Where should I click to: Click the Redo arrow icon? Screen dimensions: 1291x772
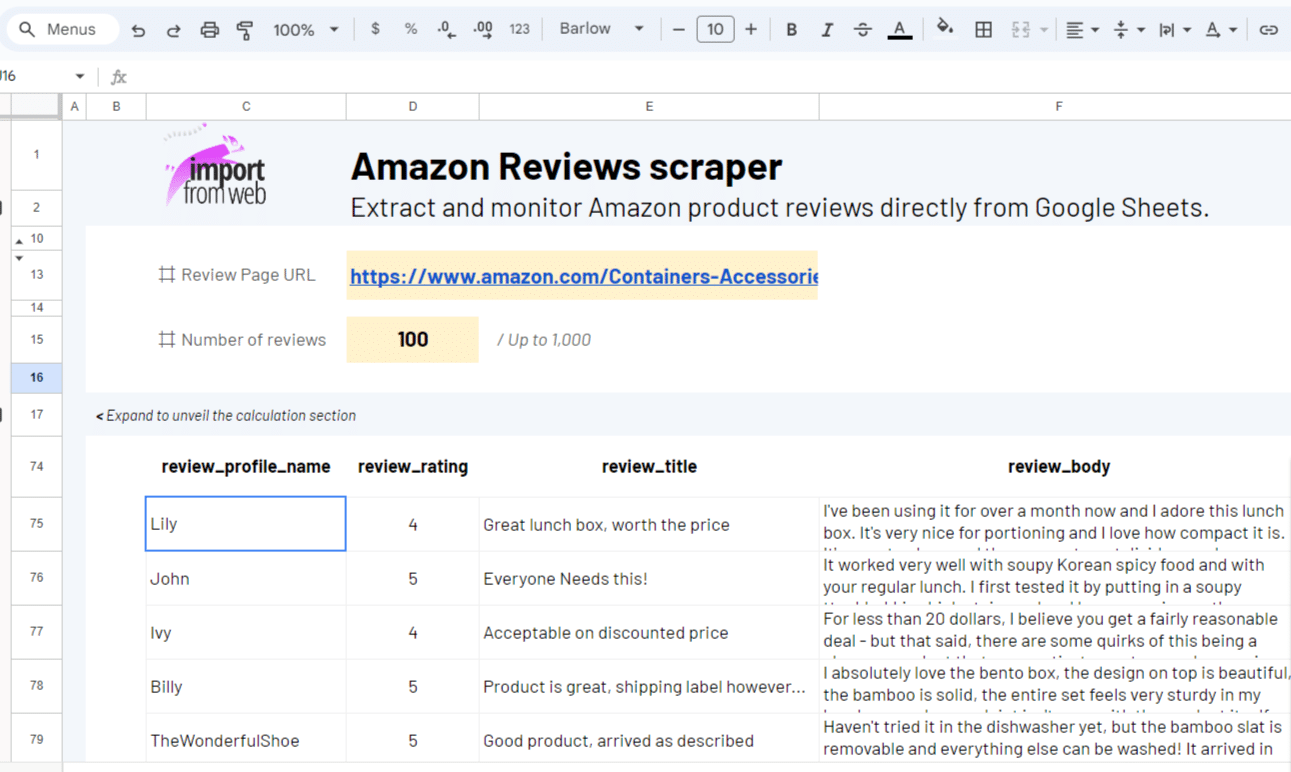173,30
